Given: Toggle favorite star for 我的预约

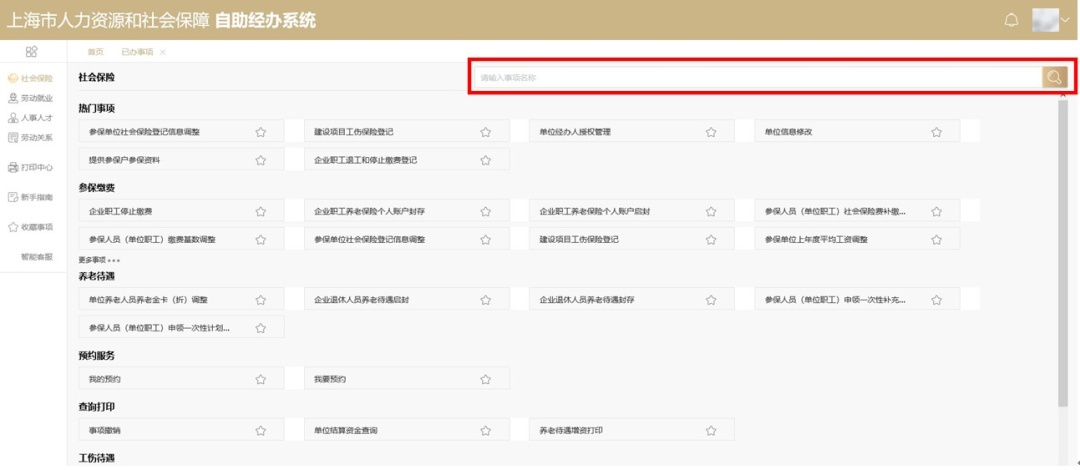Looking at the screenshot, I should point(261,380).
